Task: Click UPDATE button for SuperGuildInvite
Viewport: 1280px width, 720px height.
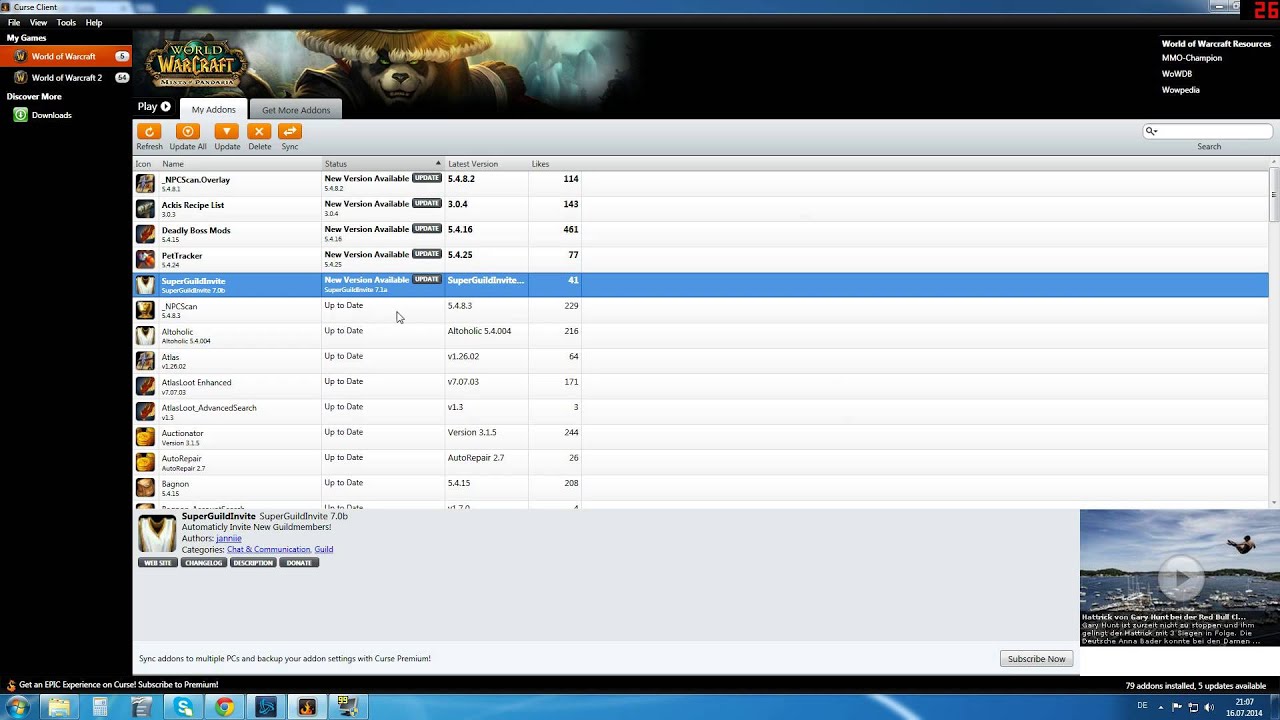Action: [427, 280]
